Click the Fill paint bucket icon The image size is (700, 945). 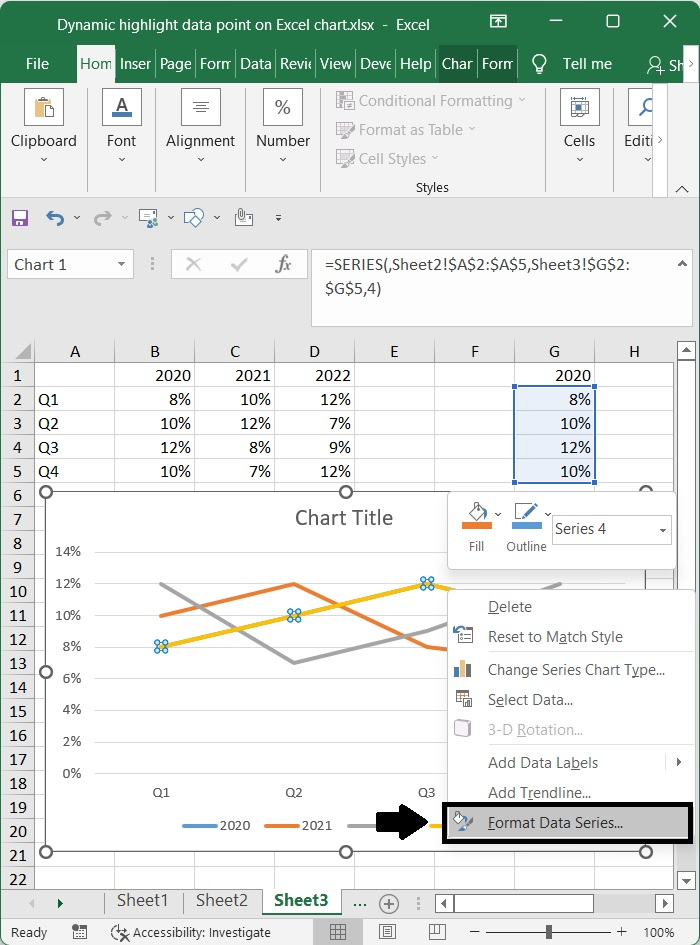[x=477, y=516]
